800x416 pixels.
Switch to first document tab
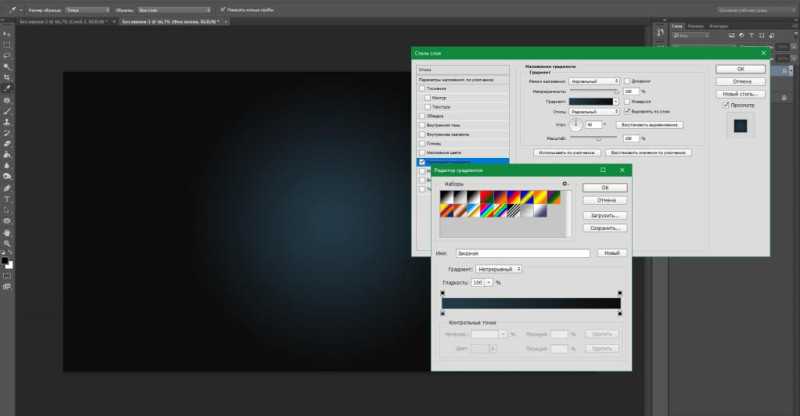click(66, 21)
